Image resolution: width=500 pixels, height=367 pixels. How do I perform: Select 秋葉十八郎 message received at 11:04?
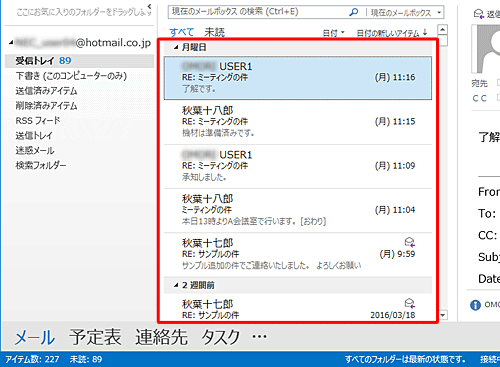298,210
